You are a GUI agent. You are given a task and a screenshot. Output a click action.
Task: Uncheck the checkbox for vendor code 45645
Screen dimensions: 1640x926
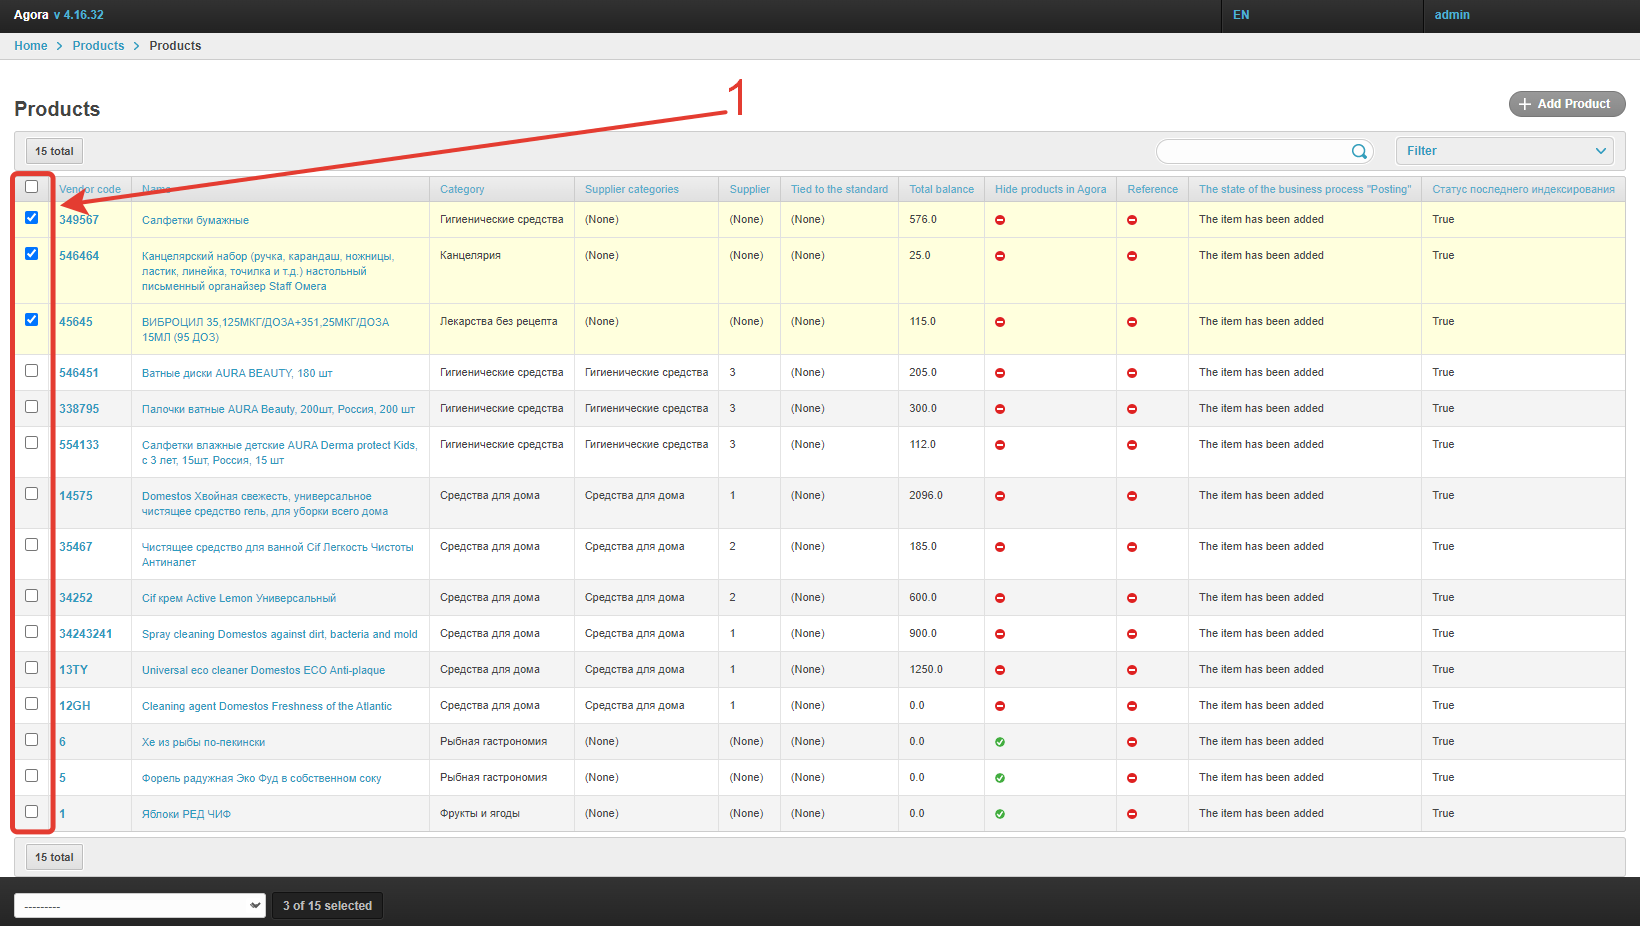(32, 320)
